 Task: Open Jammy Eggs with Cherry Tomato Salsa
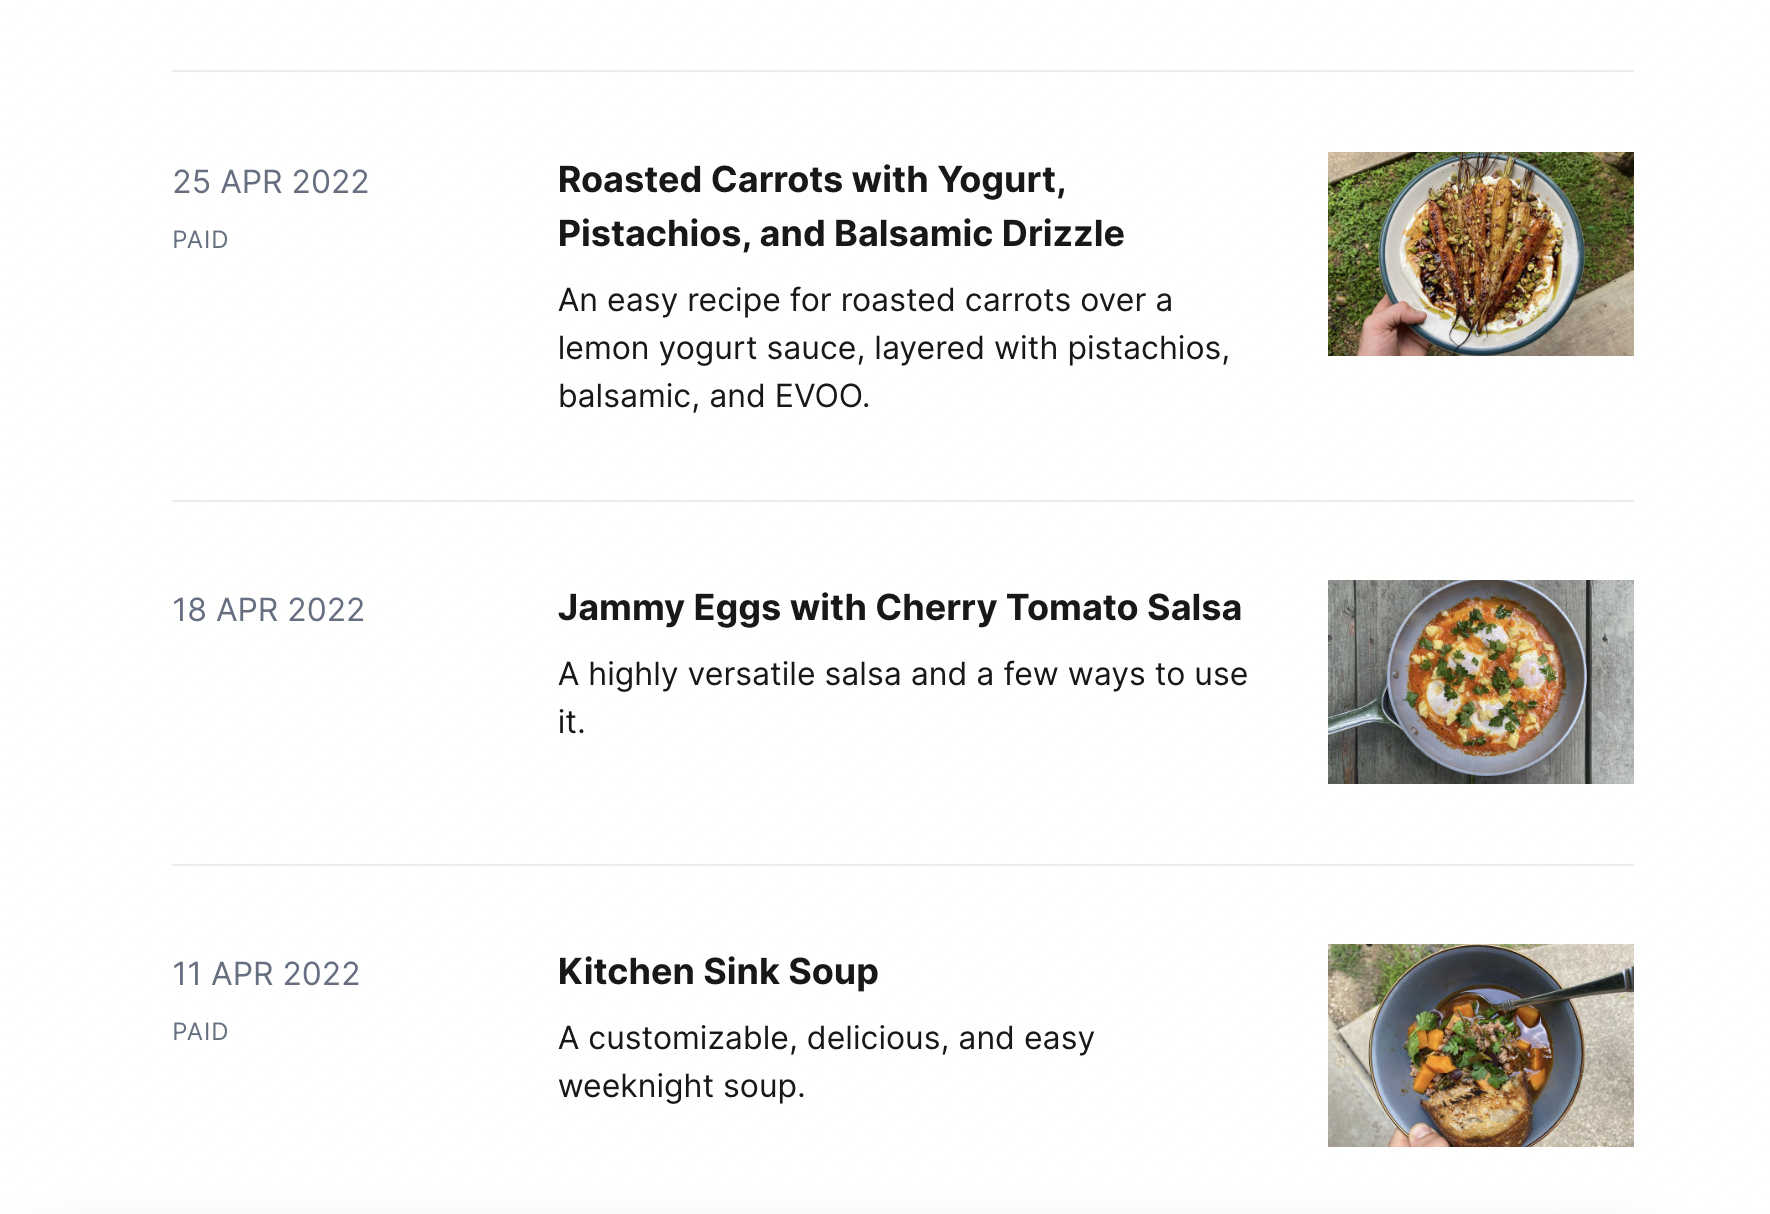click(x=899, y=608)
